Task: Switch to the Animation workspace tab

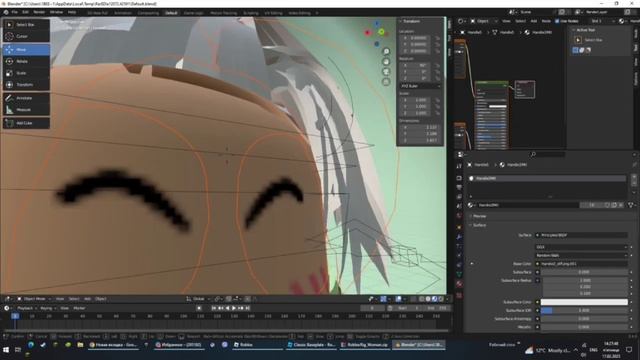Action: pos(122,13)
